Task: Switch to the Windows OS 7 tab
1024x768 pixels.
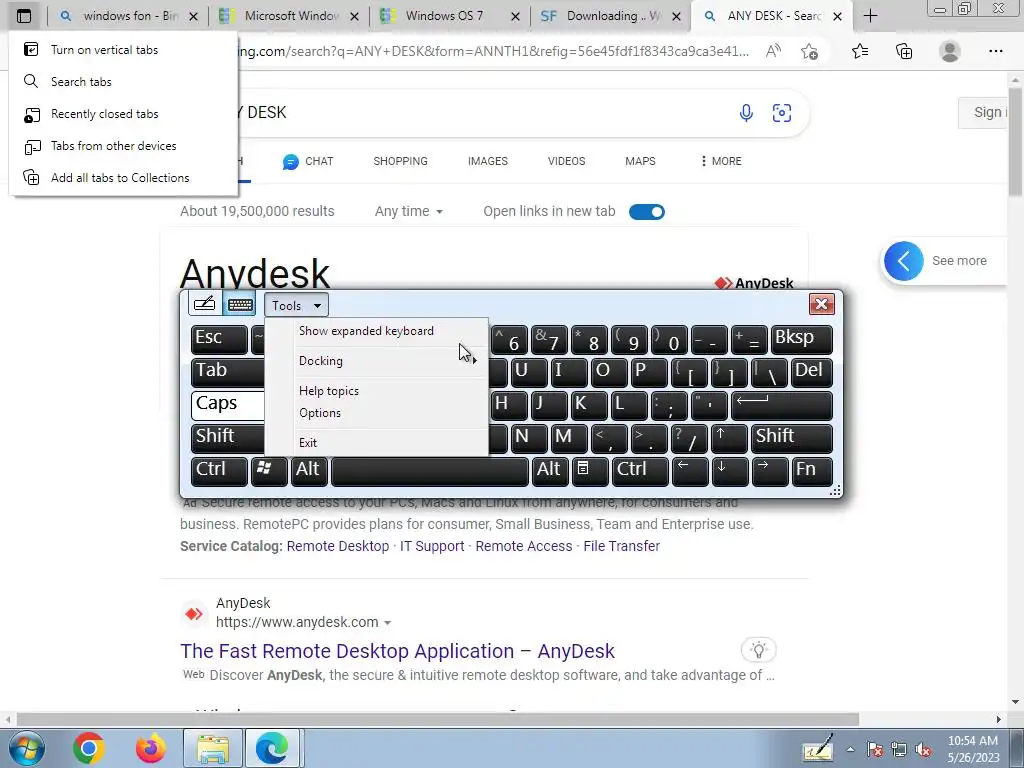Action: pos(451,16)
